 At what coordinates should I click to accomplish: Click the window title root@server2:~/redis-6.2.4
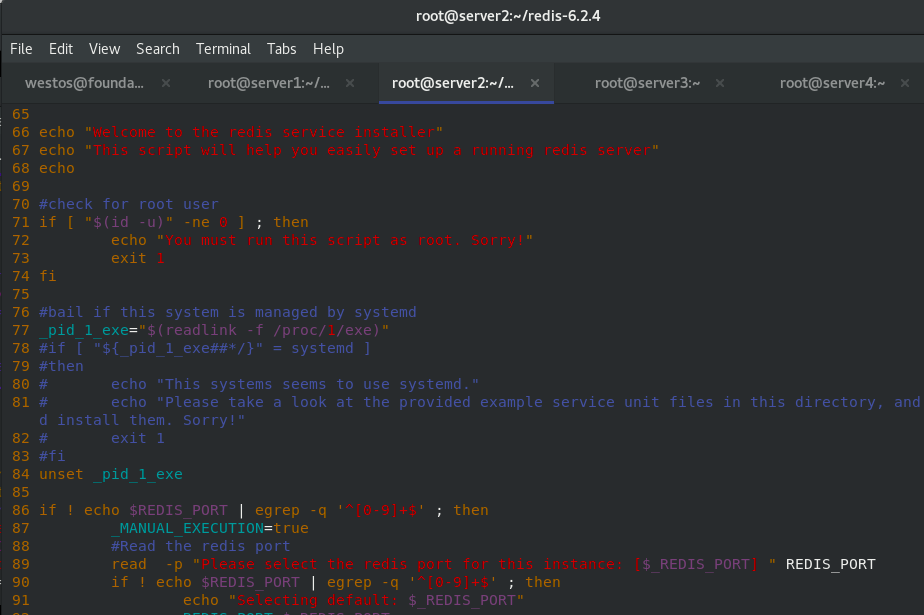(508, 16)
